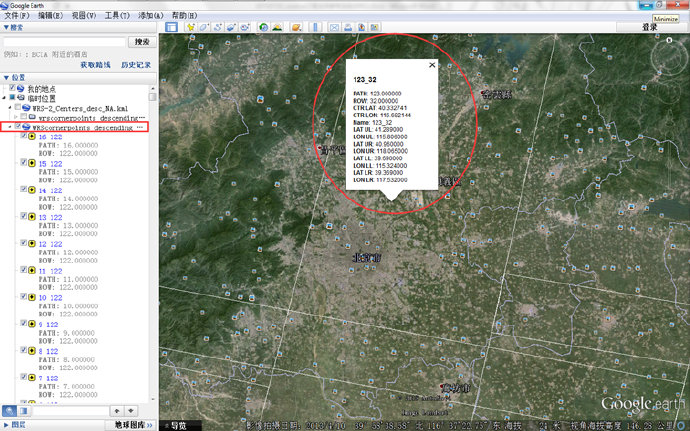Screen dimensions: 690x431
Task: Collapse the highlighted WRScornerpoints descending node
Action: [x=10, y=127]
